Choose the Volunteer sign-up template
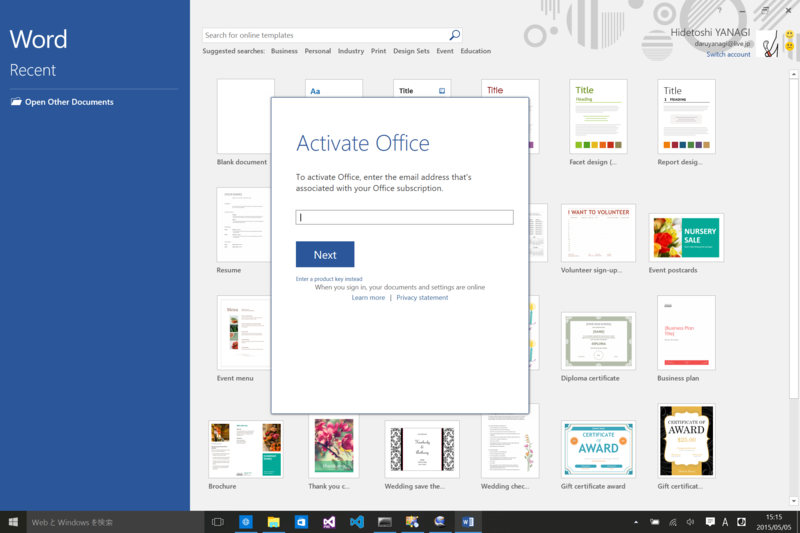 (x=598, y=233)
